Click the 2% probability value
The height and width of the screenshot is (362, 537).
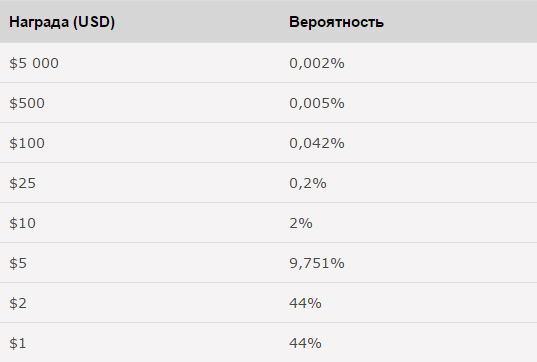[301, 224]
